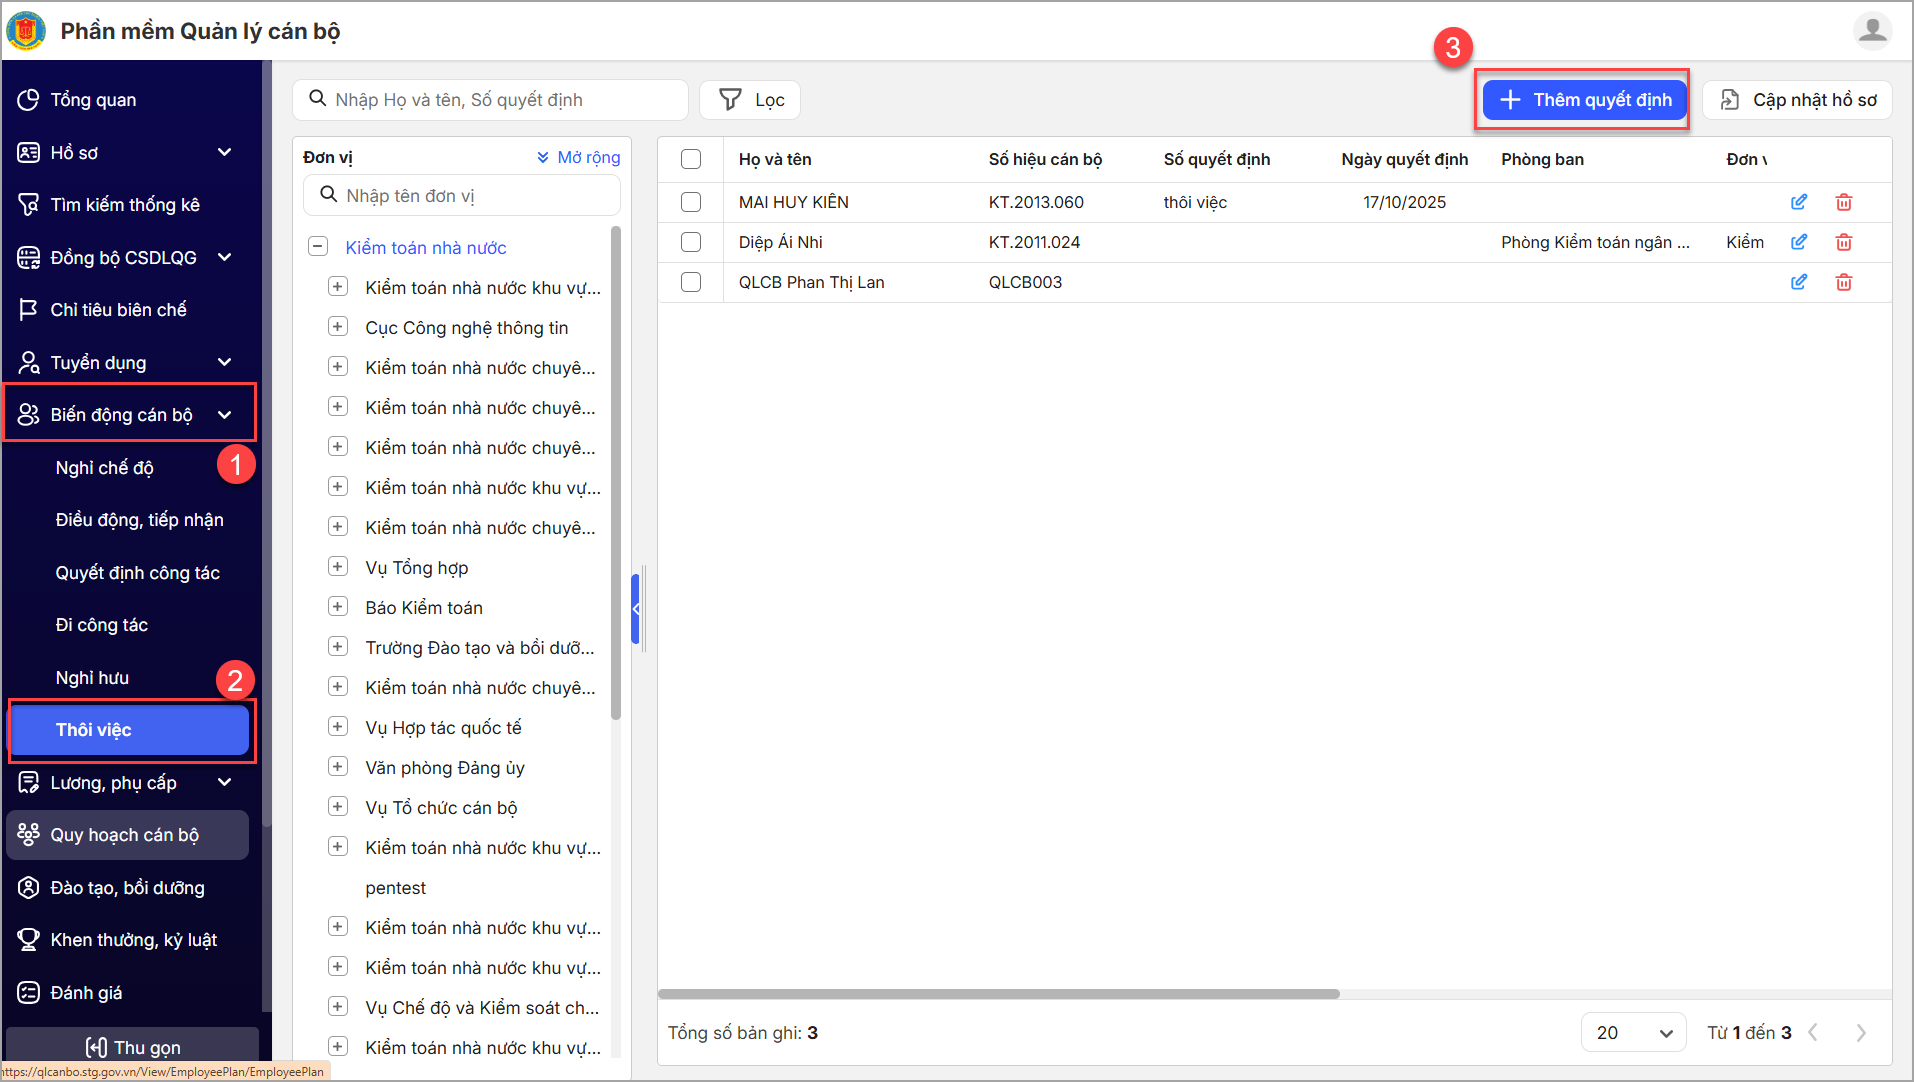Select Điều động, tiếp nhận in sidebar
The height and width of the screenshot is (1082, 1914).
139,520
